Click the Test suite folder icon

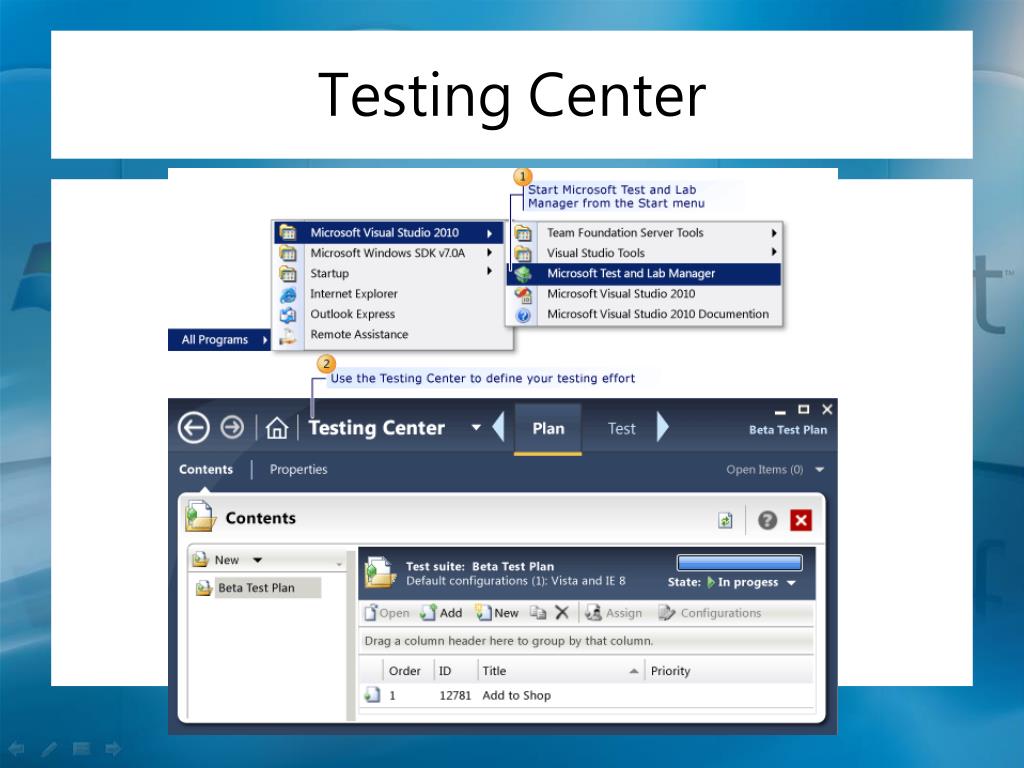381,573
